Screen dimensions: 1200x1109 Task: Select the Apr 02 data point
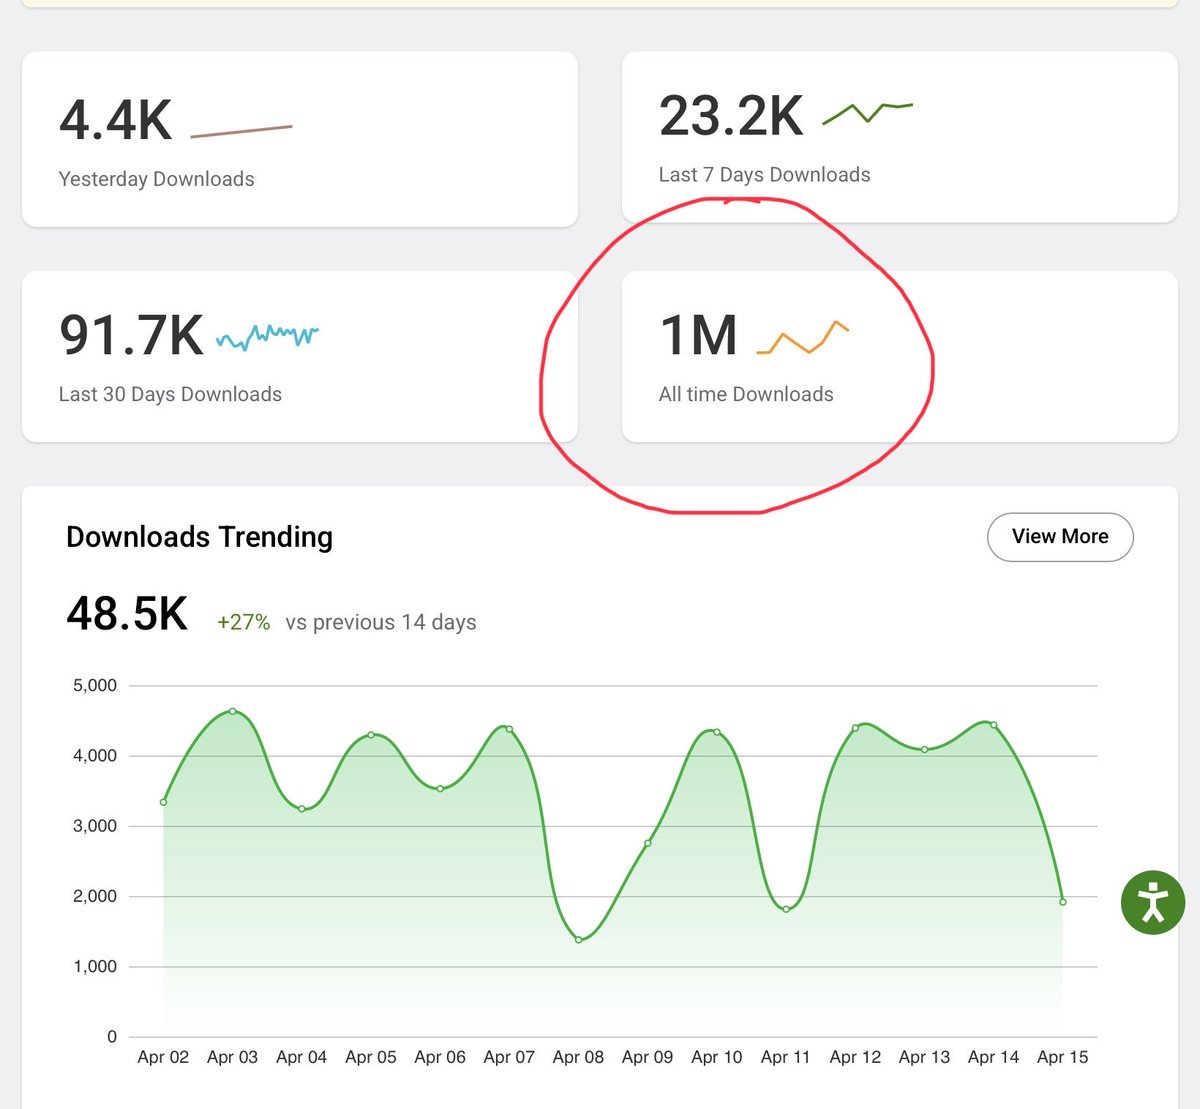click(x=163, y=802)
